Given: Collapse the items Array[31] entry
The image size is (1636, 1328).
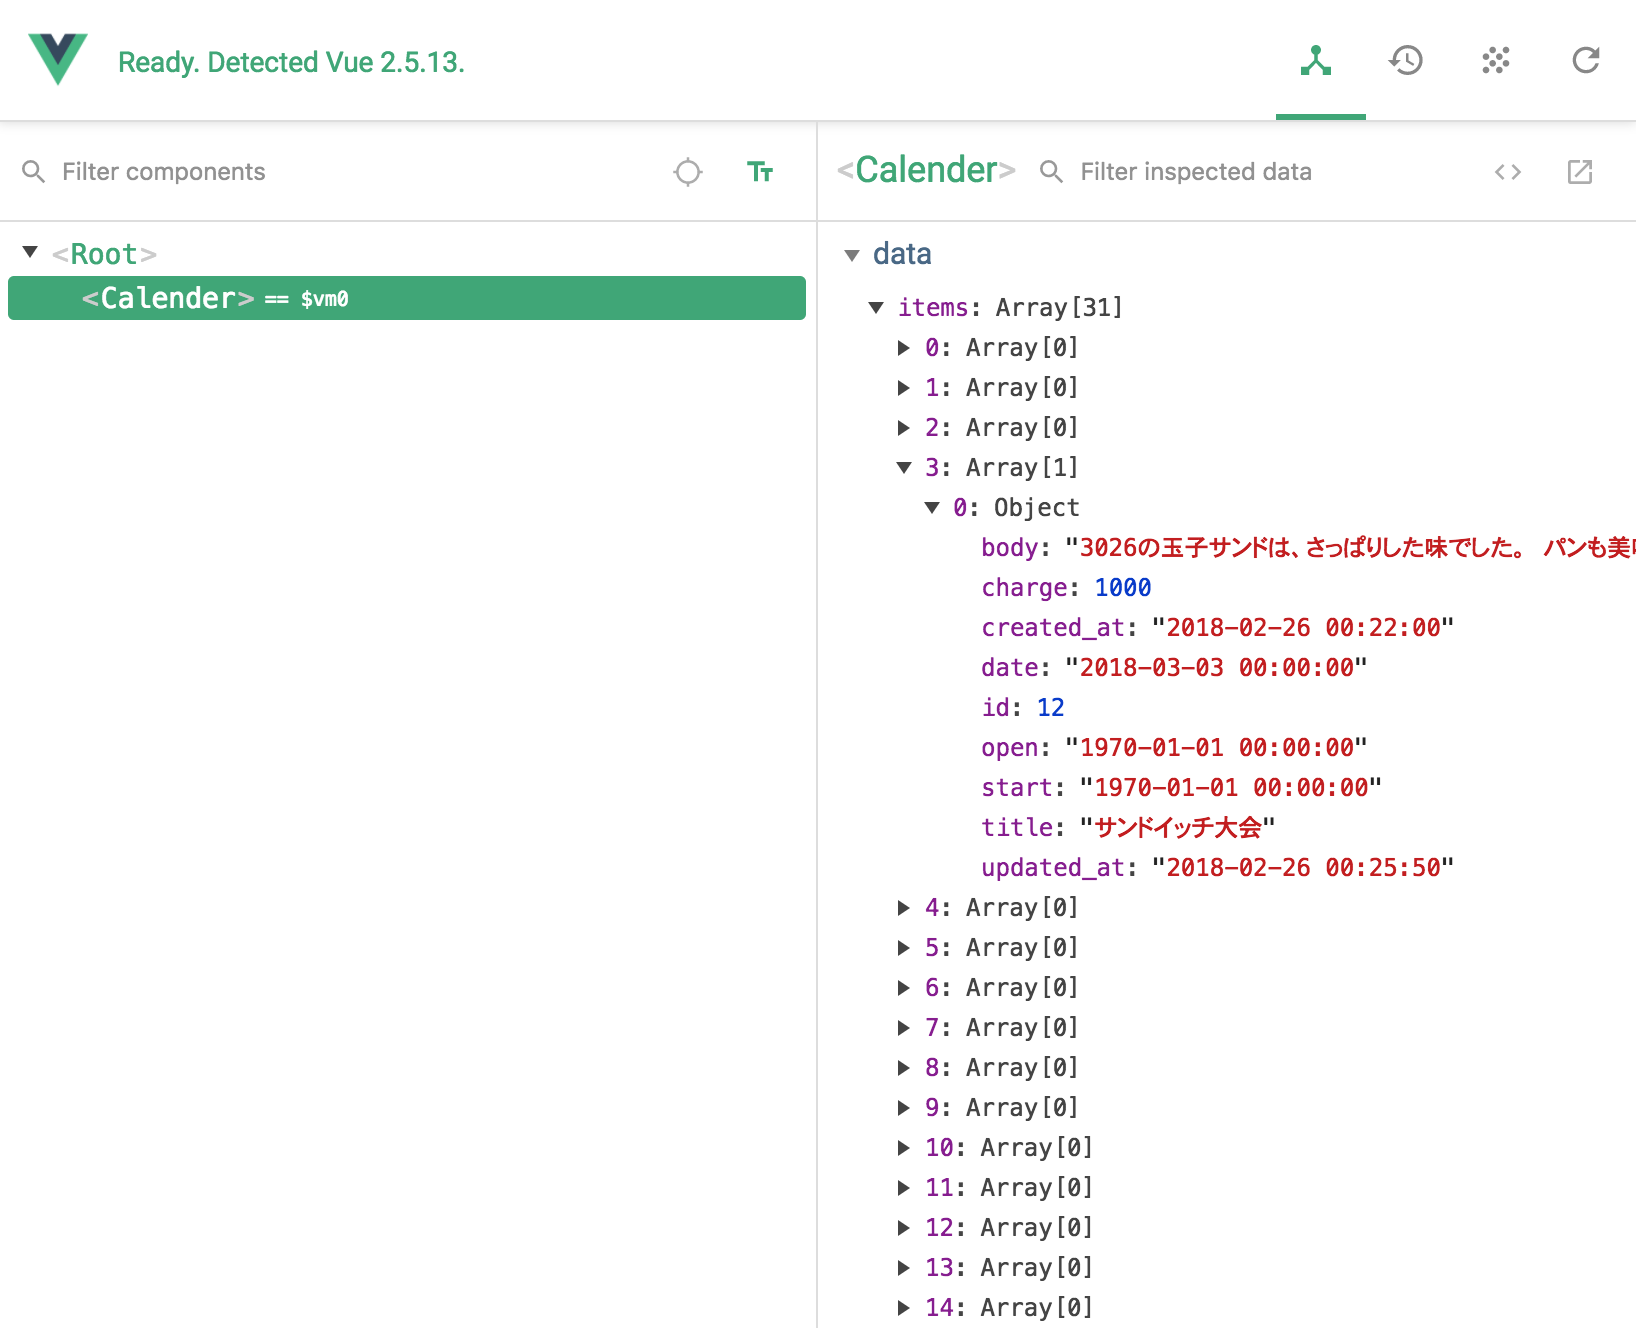Looking at the screenshot, I should click(876, 308).
